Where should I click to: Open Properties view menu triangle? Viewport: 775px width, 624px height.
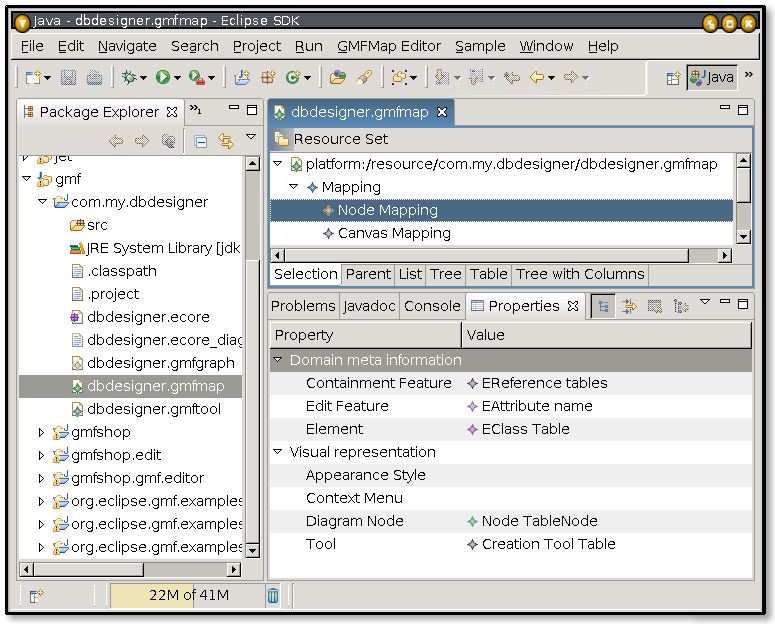tap(705, 302)
